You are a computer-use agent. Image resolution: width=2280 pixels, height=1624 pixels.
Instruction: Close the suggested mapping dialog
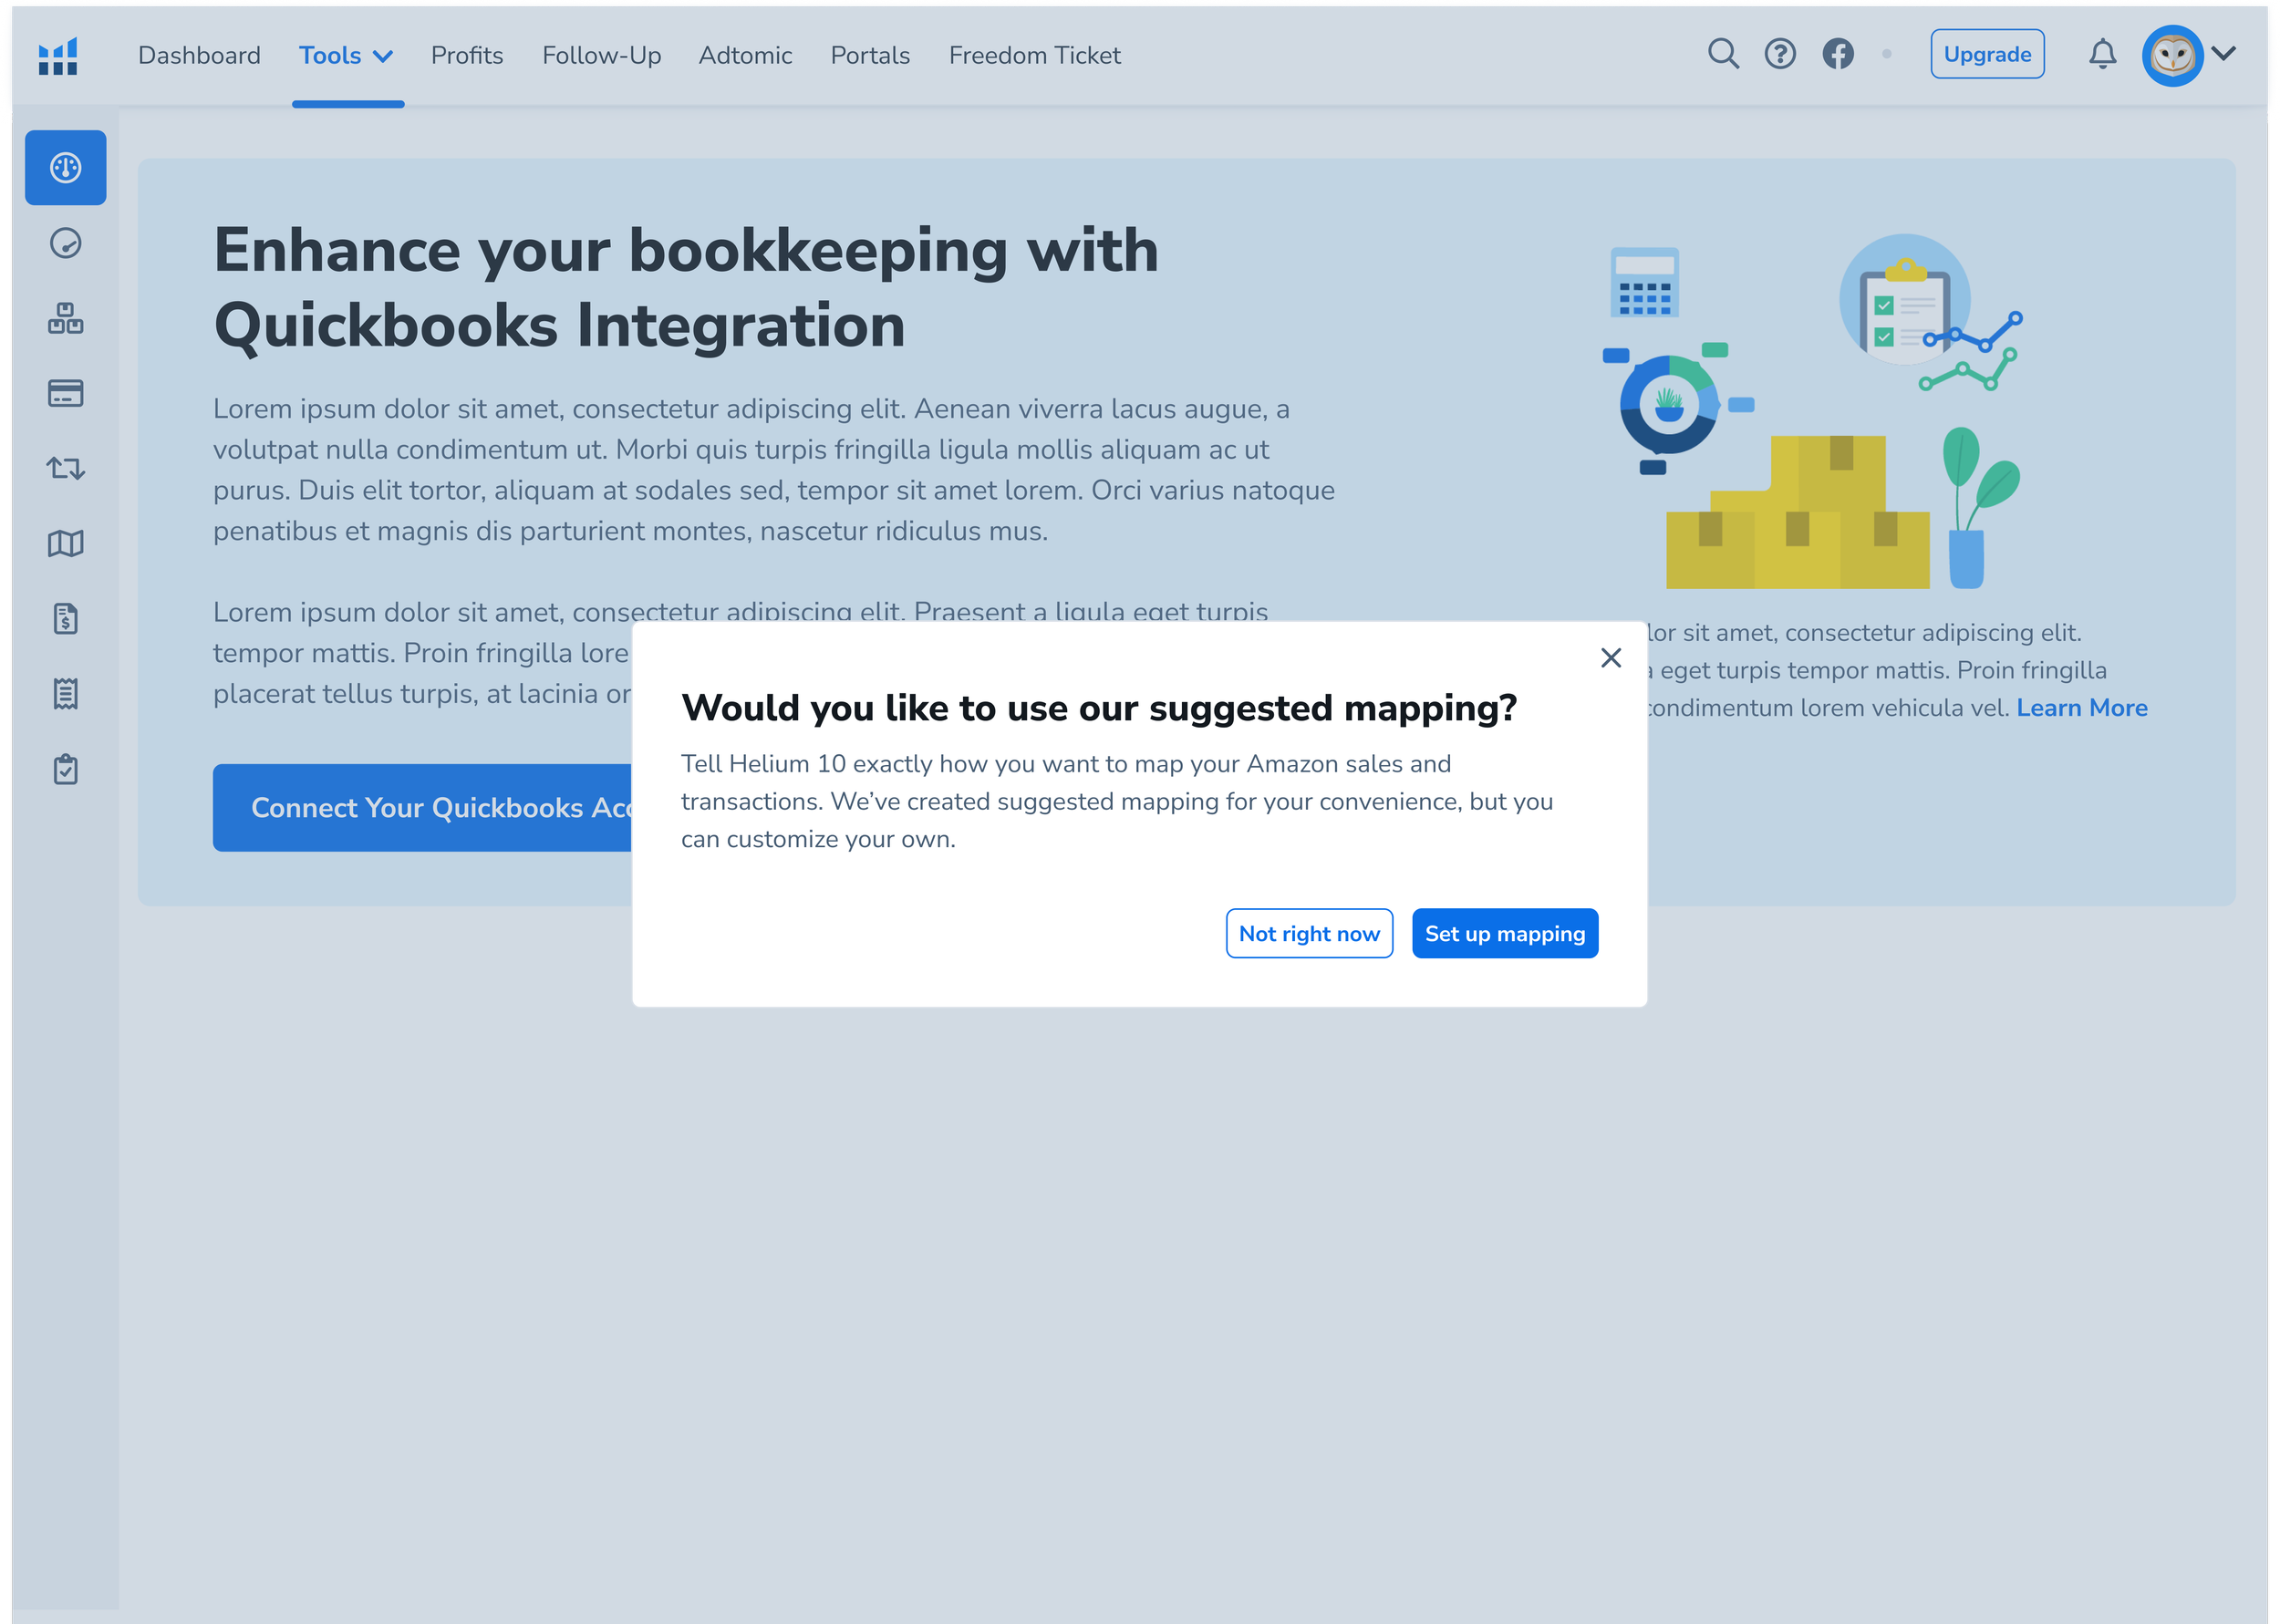click(1610, 658)
